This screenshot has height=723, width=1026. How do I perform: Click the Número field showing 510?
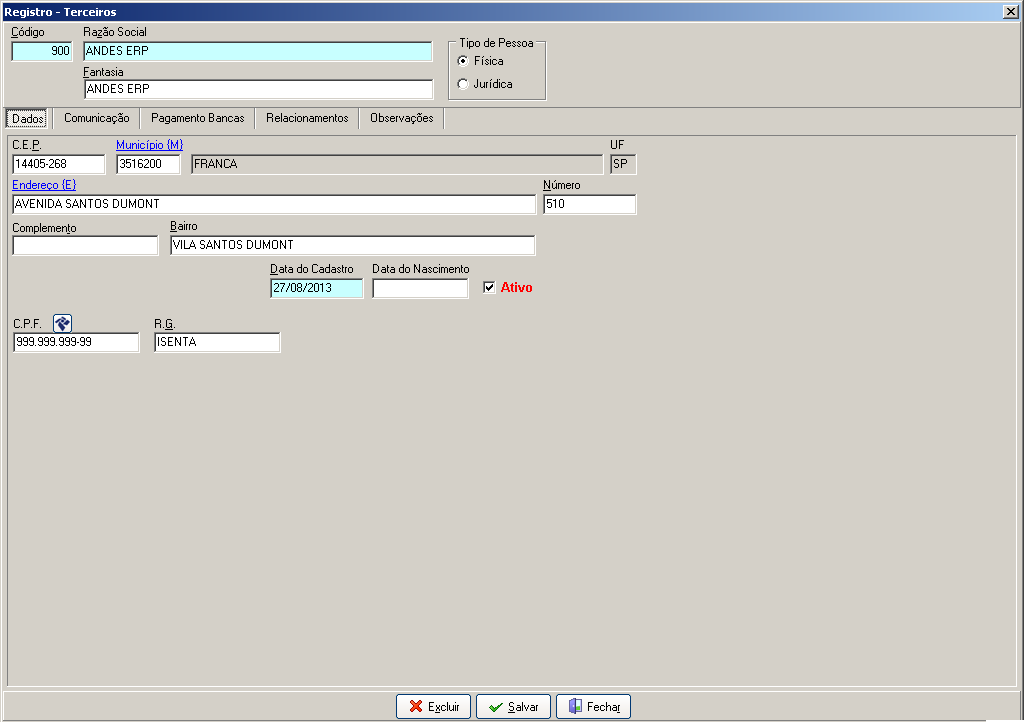point(590,204)
